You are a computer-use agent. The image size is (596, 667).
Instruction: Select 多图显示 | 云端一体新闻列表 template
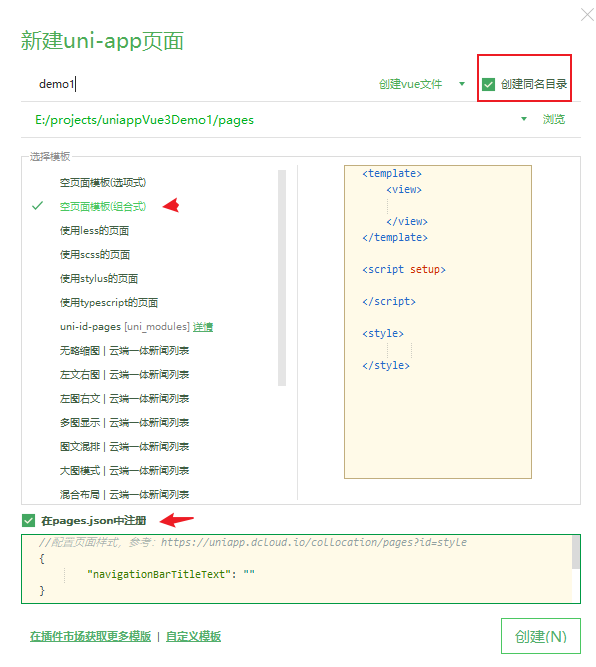(x=124, y=423)
